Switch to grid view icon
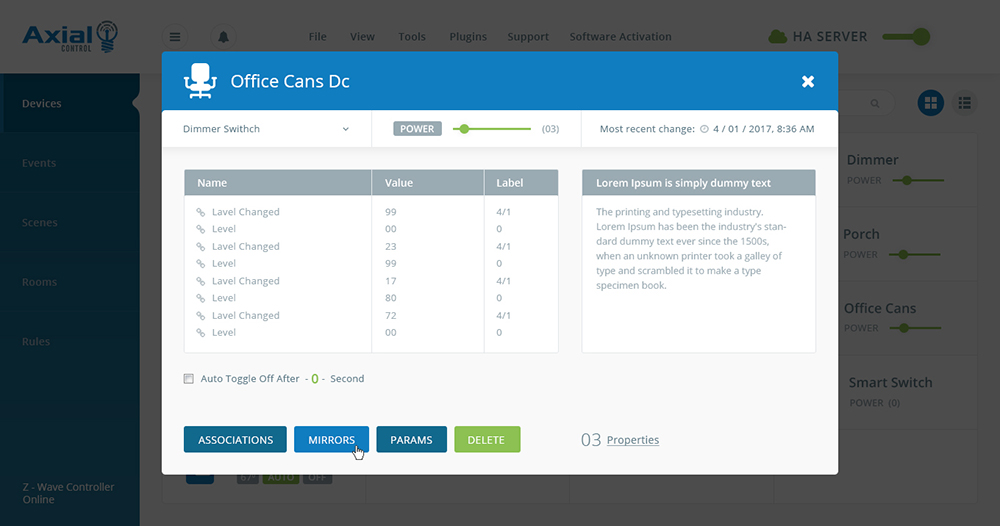The image size is (1000, 526). click(930, 103)
